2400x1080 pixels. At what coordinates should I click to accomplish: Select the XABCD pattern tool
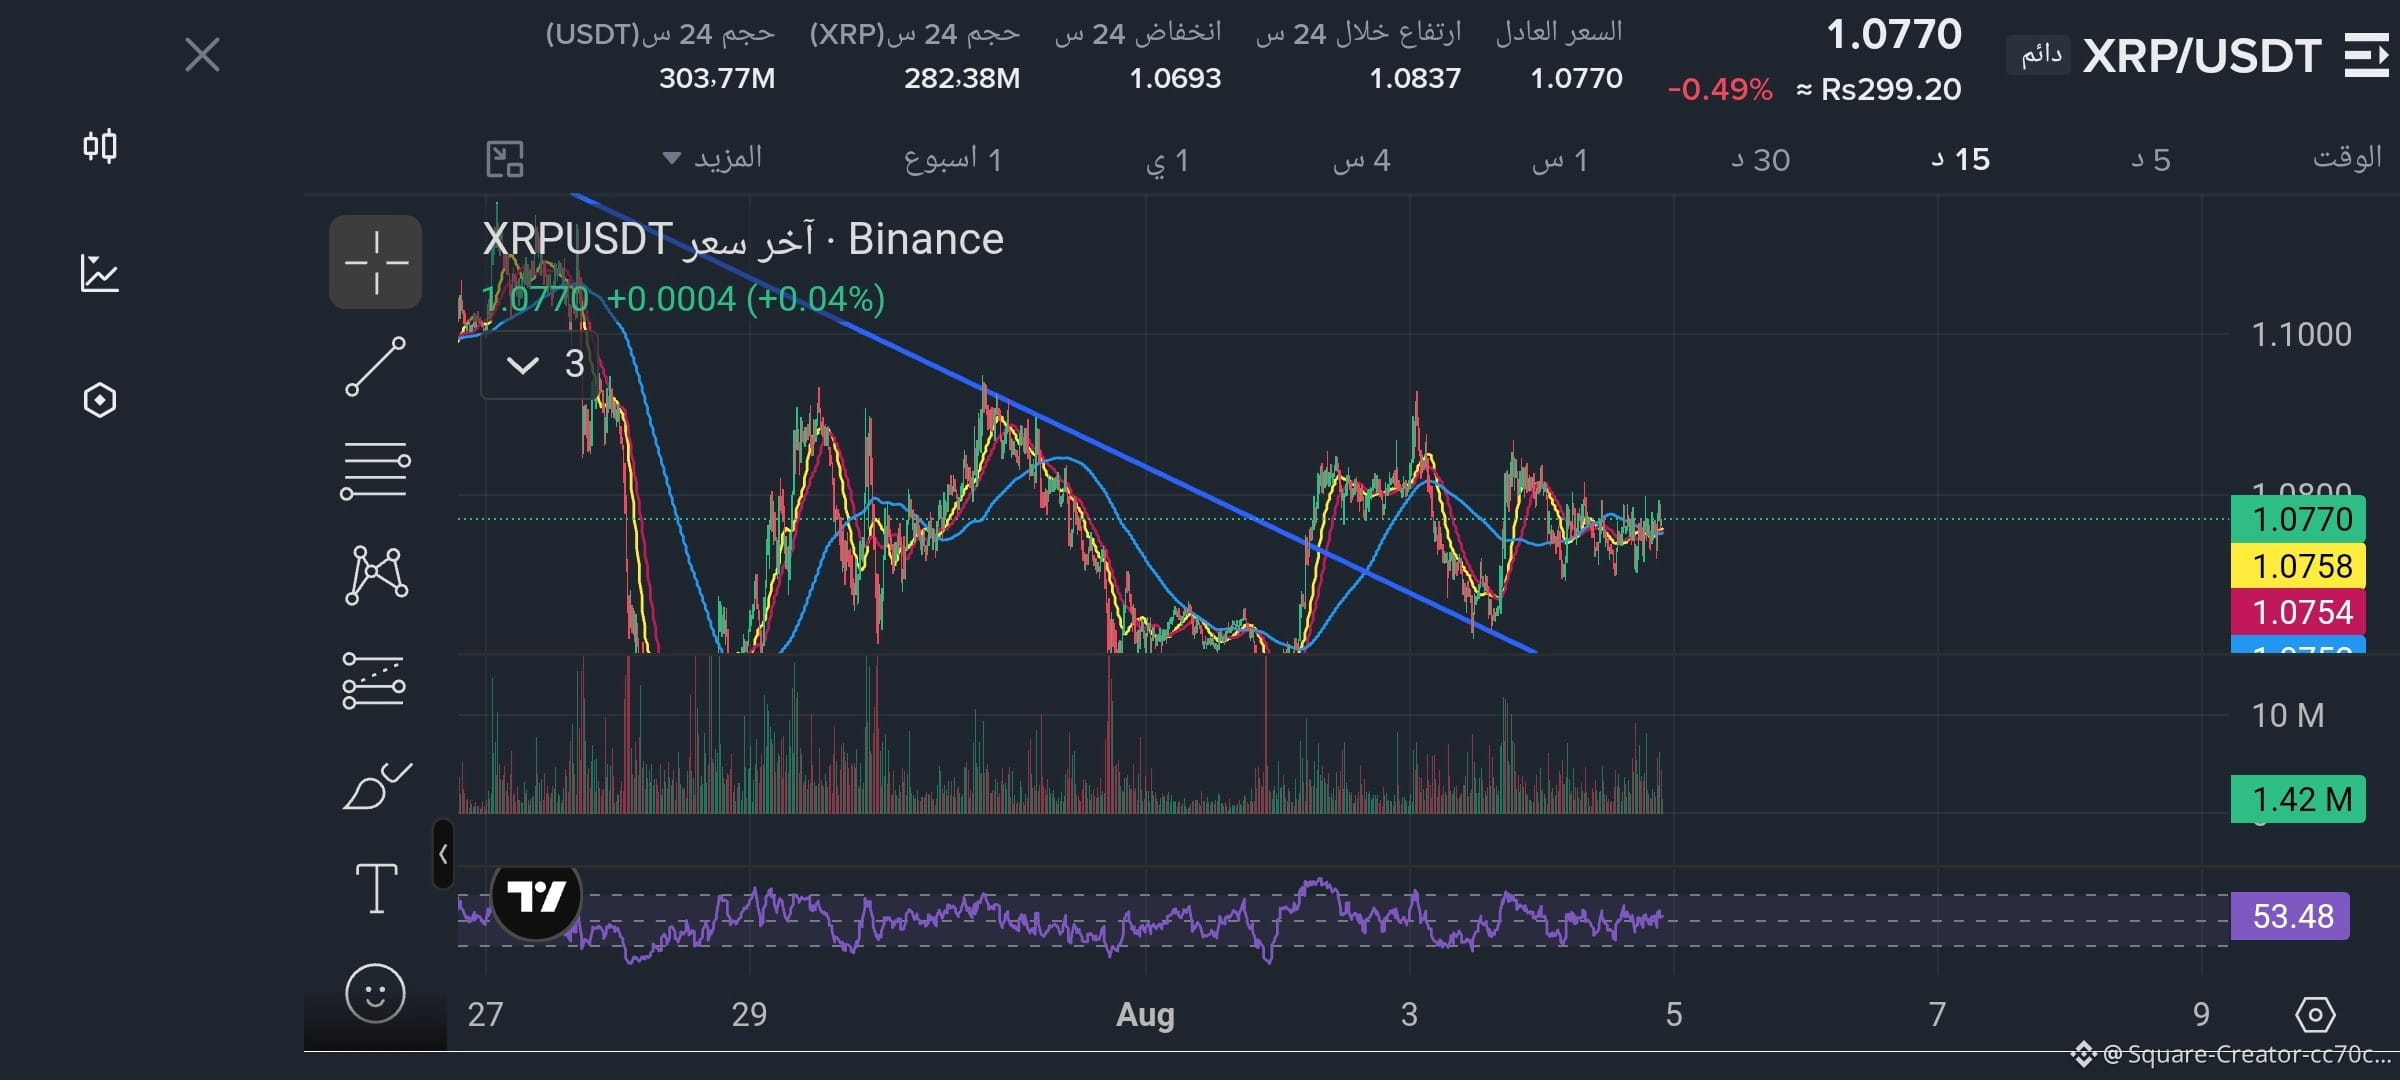(x=376, y=575)
